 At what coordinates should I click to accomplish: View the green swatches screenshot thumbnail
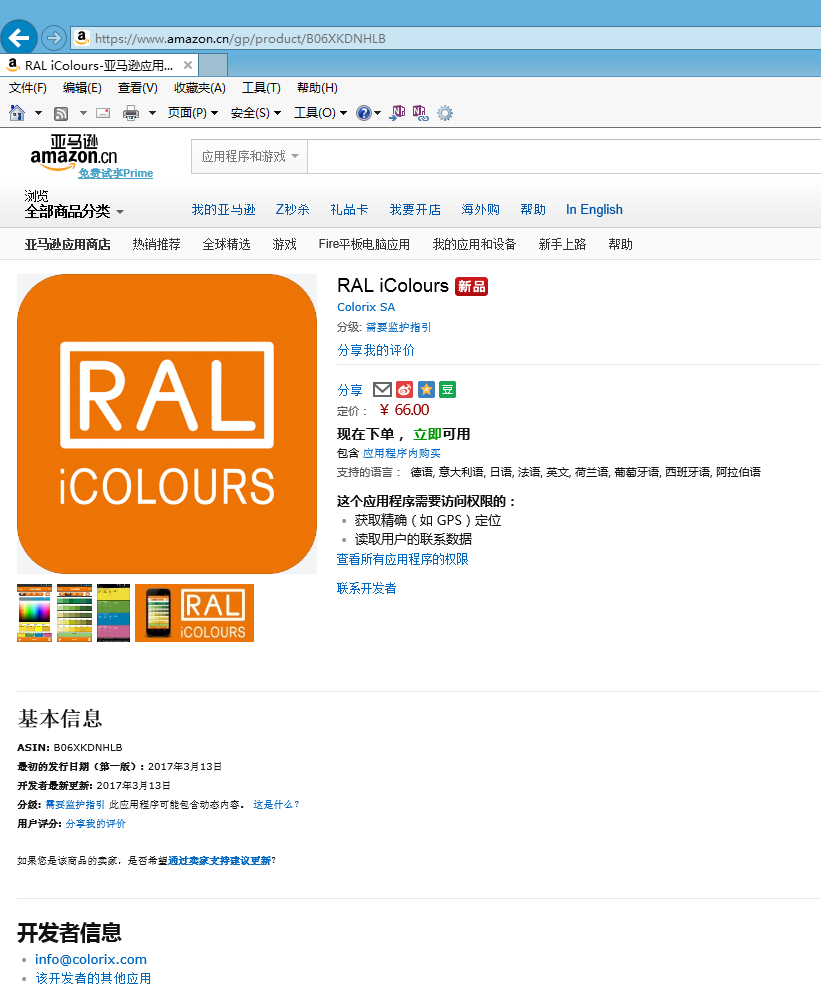point(74,613)
